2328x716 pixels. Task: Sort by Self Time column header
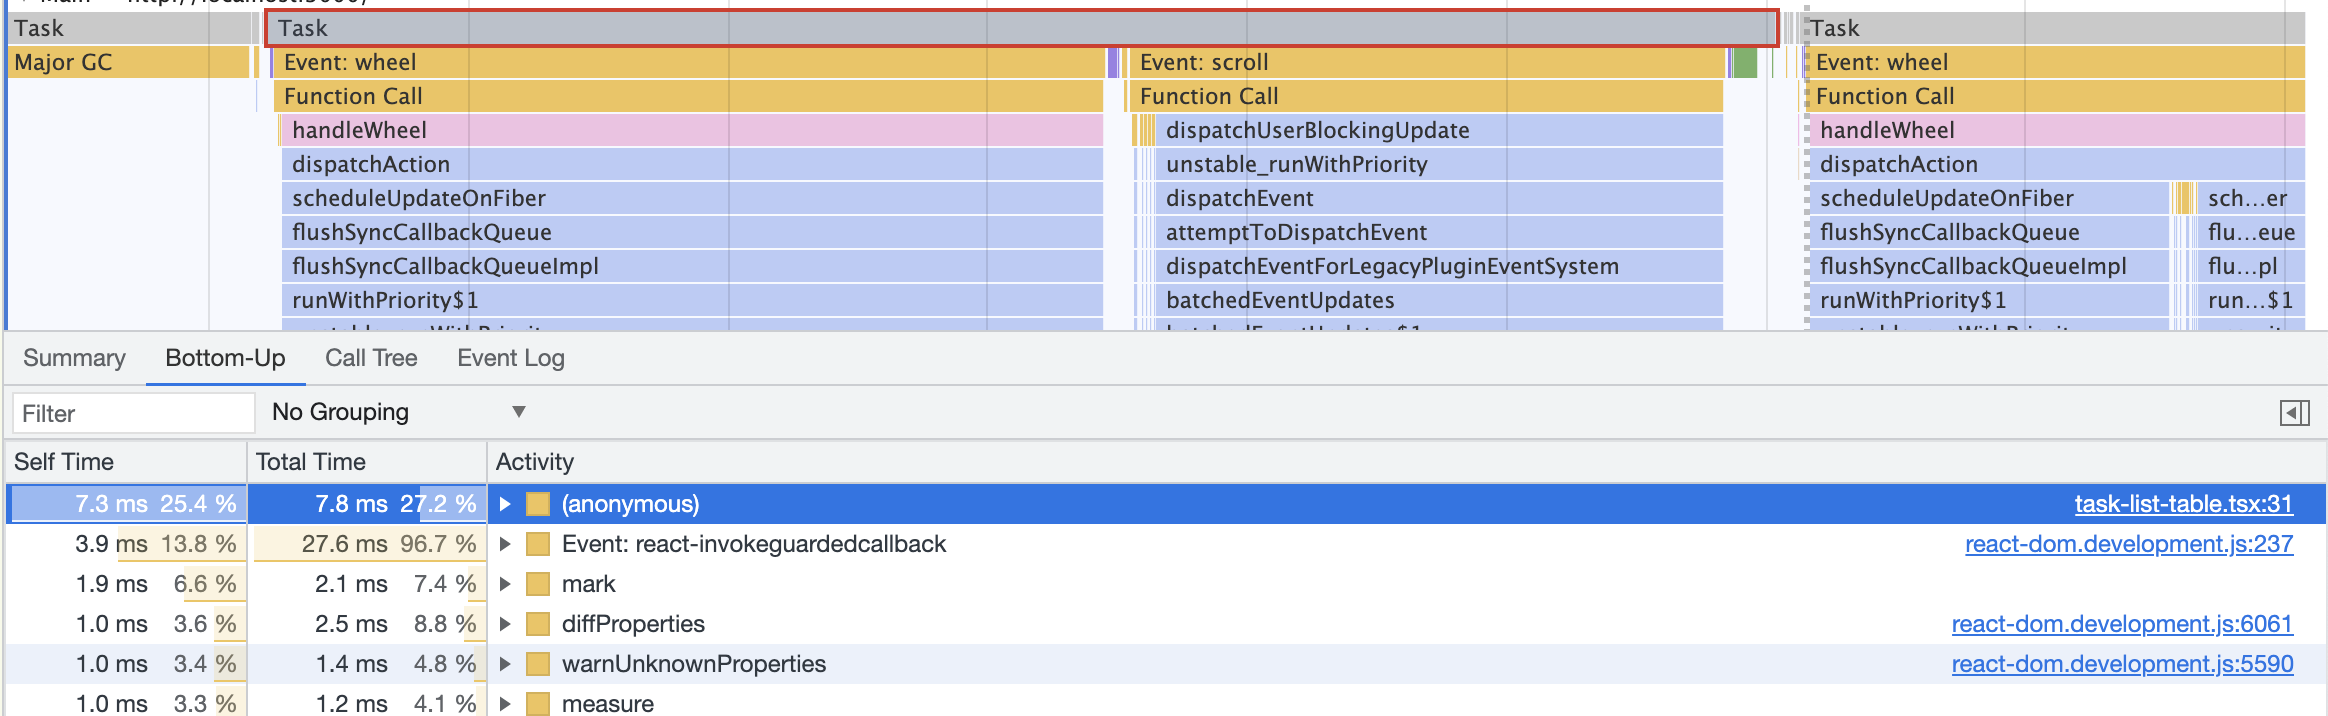click(64, 462)
